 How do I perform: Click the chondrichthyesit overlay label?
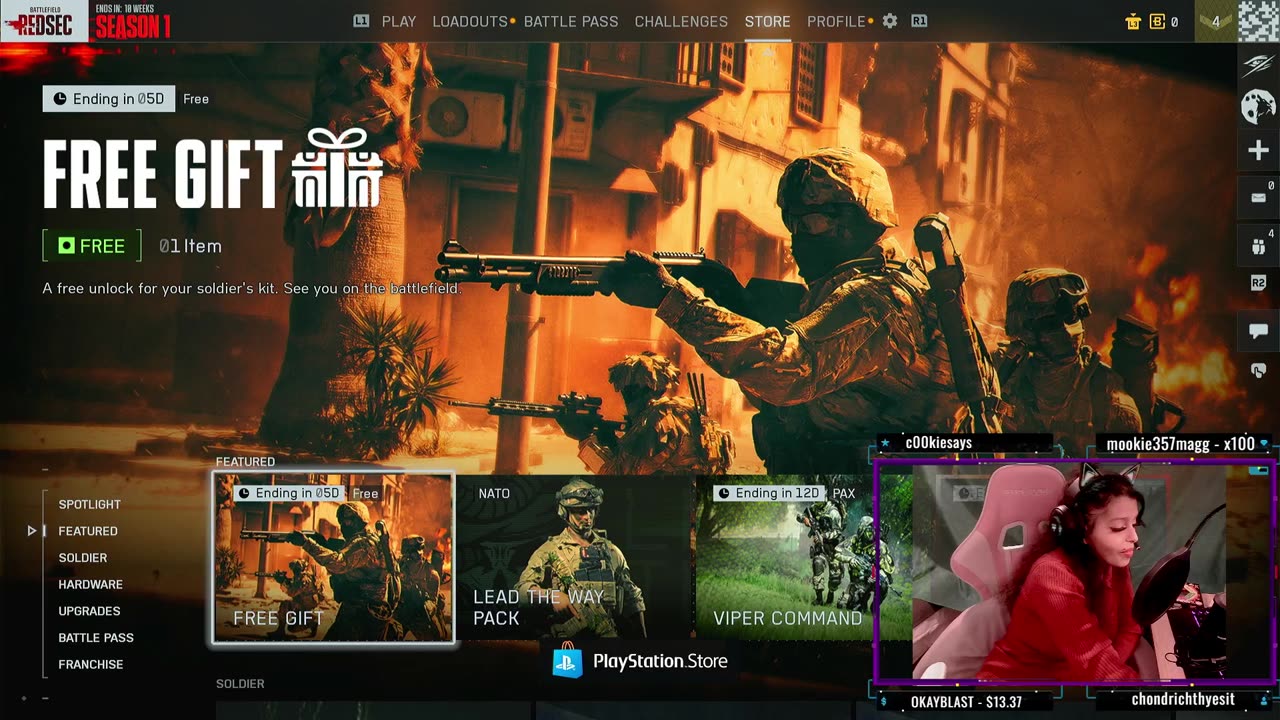pyautogui.click(x=1183, y=700)
